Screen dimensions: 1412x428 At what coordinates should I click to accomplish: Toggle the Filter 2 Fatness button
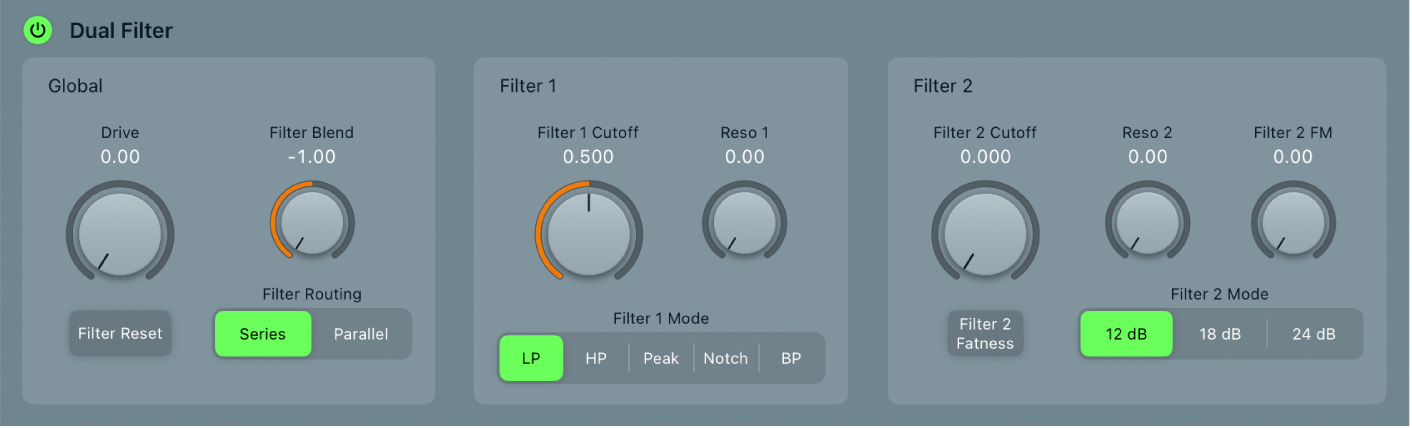point(985,334)
